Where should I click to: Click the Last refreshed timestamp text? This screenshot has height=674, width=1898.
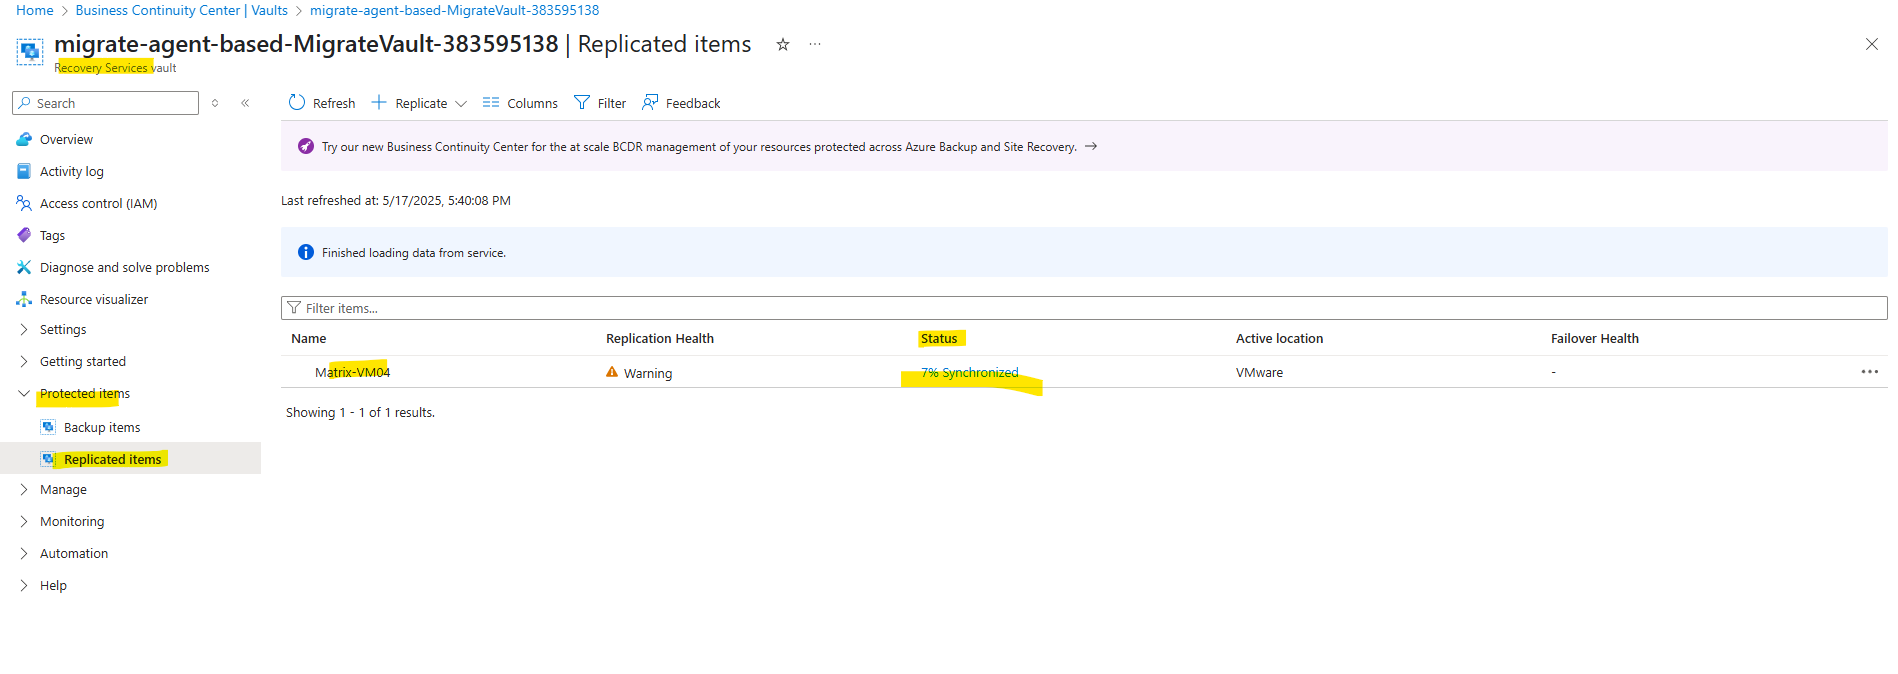coord(396,201)
